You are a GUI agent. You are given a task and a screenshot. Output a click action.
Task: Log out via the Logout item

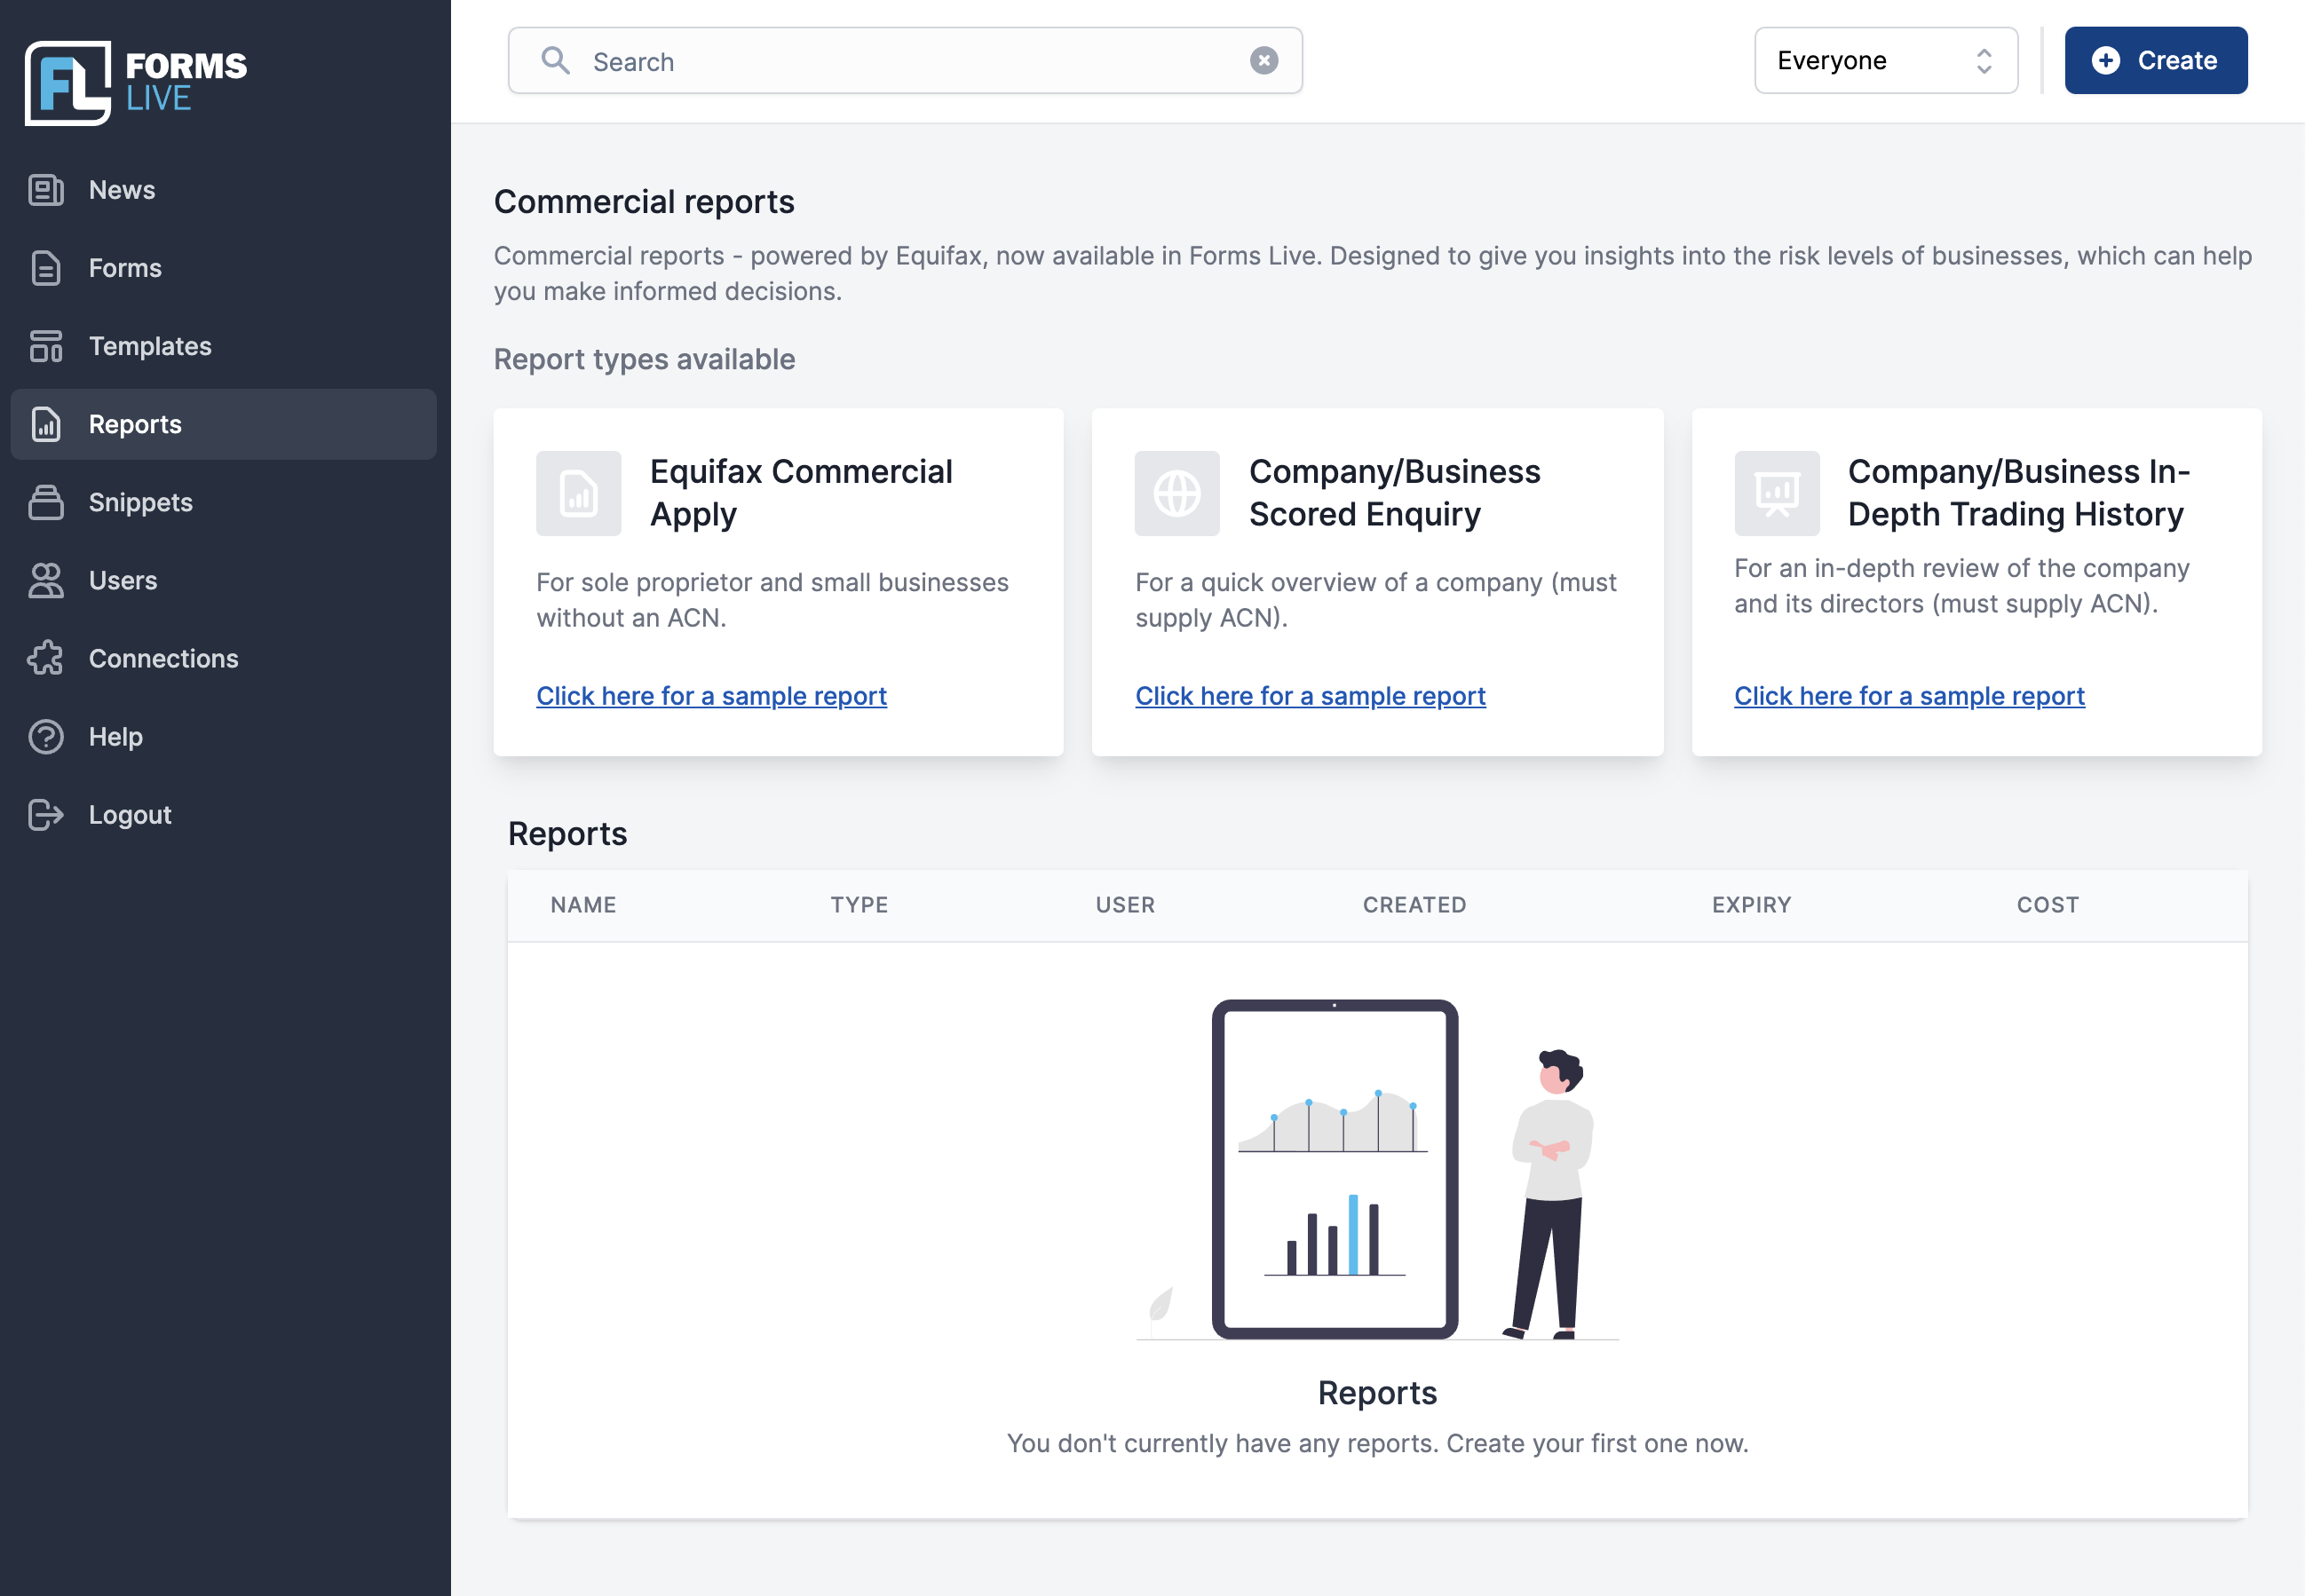[x=224, y=815]
